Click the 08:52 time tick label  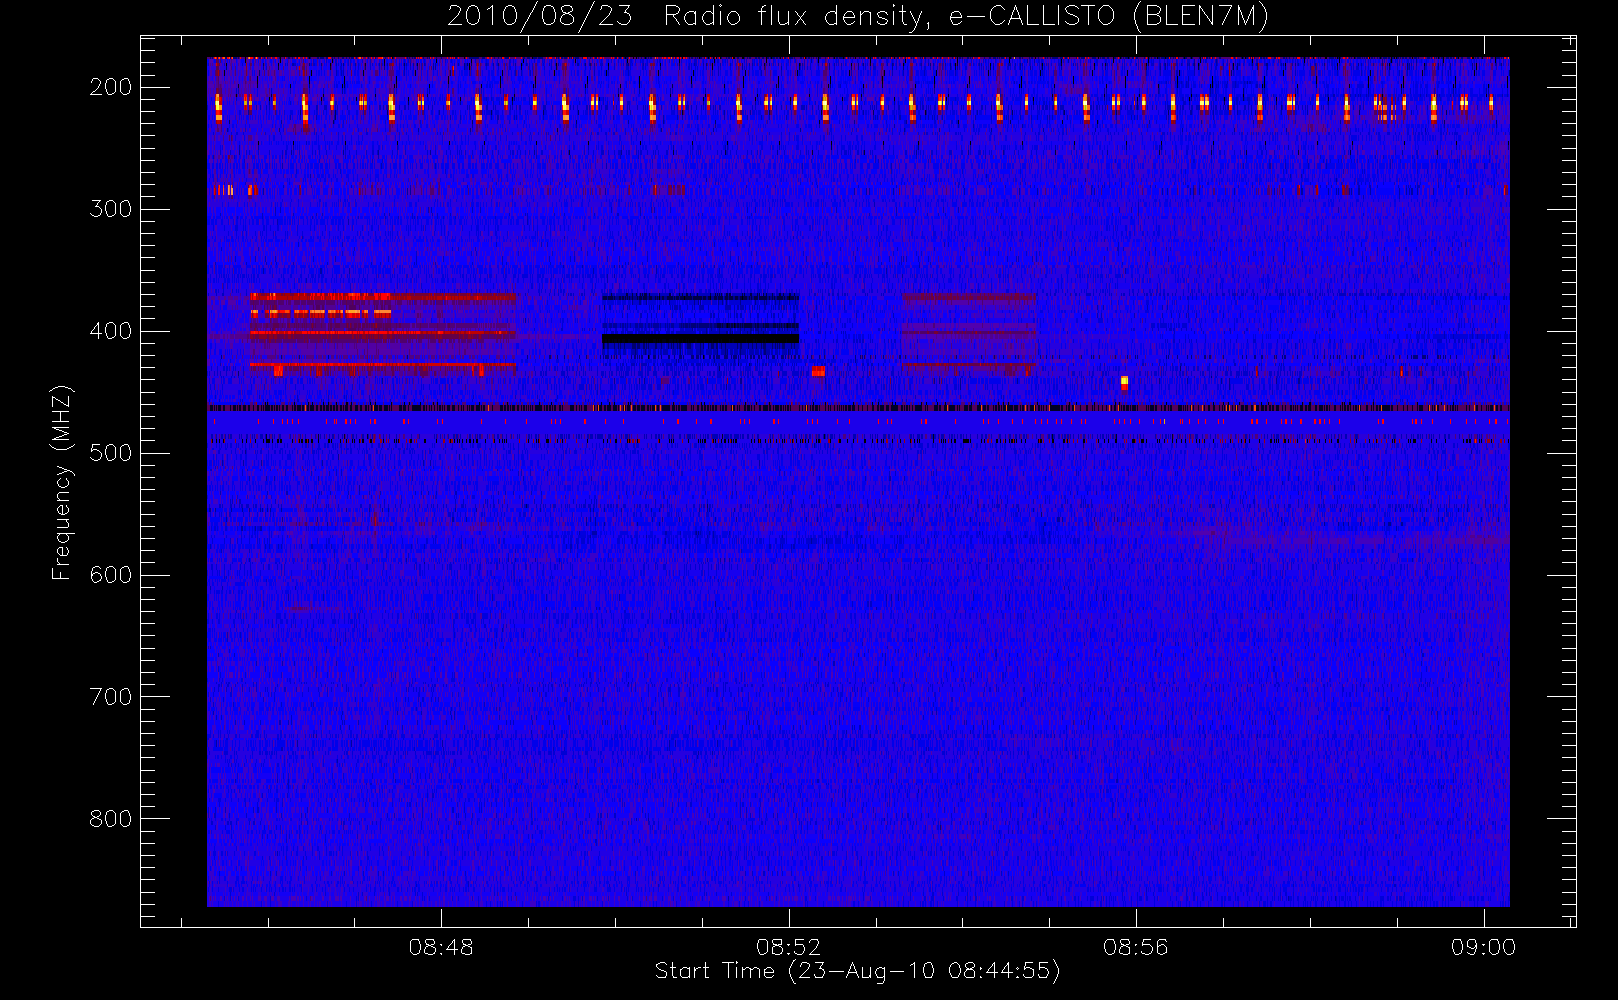click(x=788, y=947)
